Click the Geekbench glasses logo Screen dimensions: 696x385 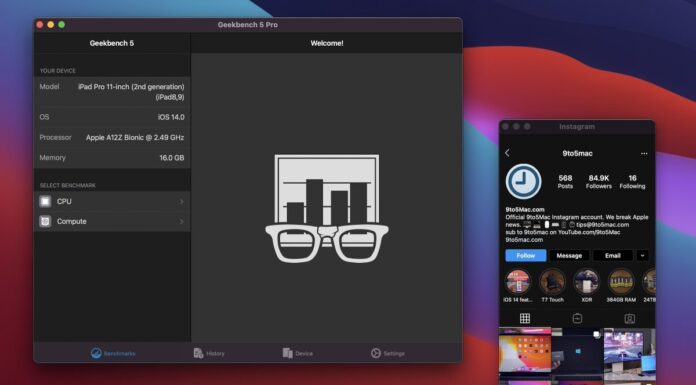[x=327, y=209]
